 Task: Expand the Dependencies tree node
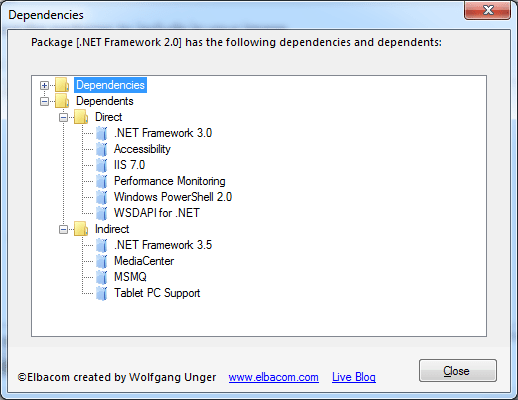44,85
